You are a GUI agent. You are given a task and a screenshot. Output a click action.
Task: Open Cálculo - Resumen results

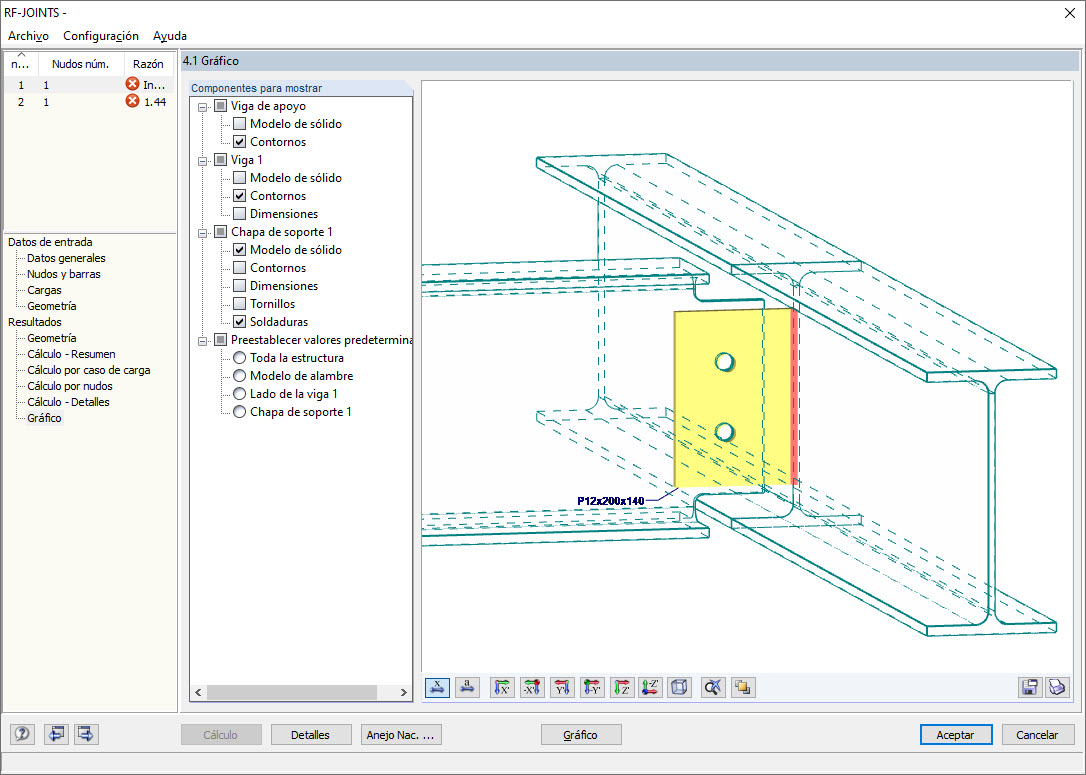71,354
